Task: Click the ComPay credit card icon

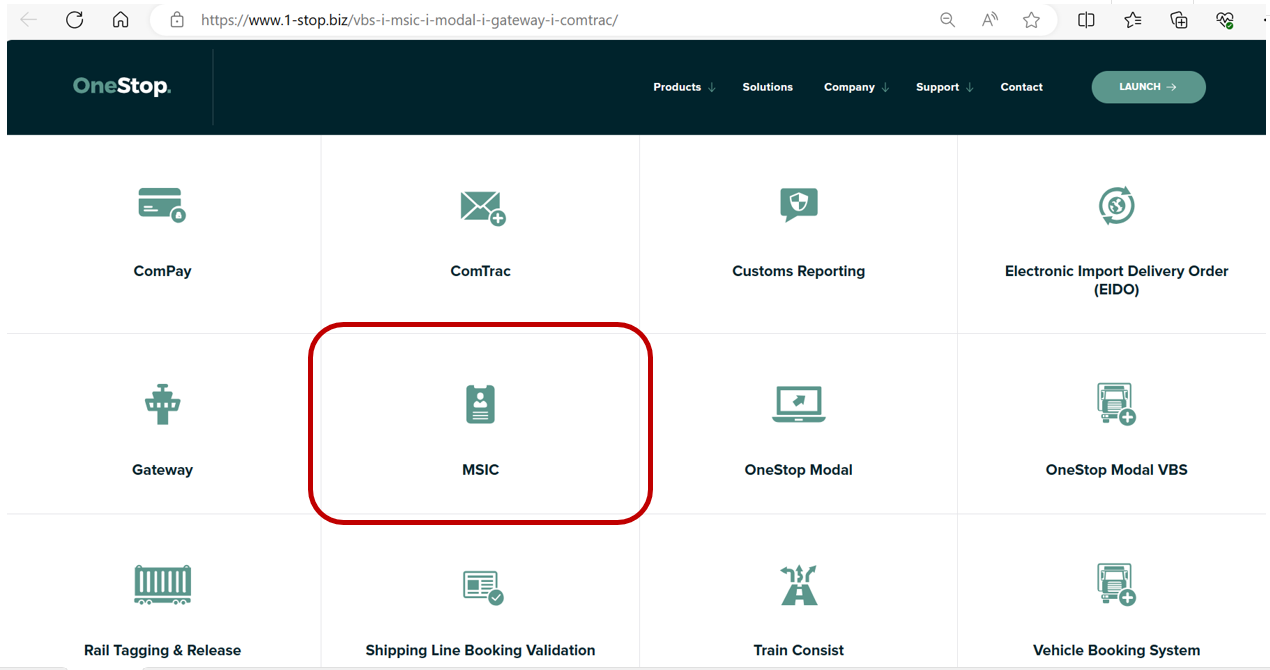Action: point(162,205)
